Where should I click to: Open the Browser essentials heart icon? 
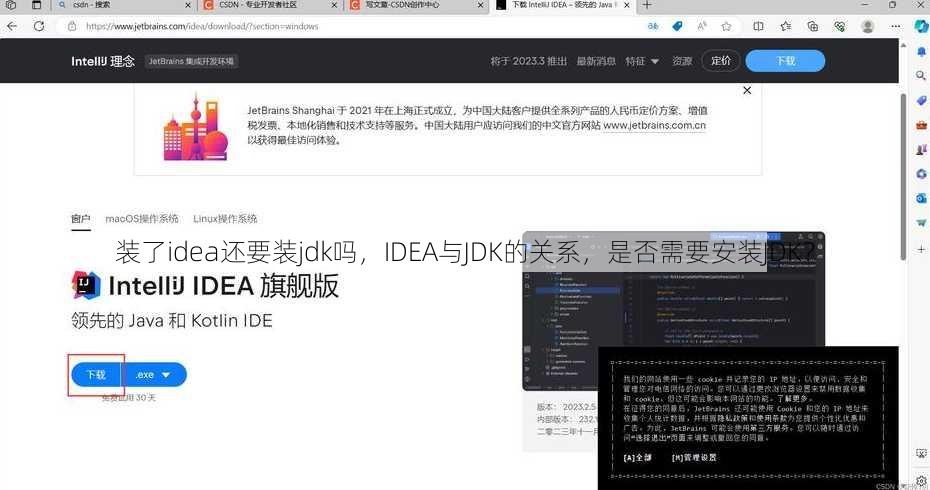coord(839,26)
